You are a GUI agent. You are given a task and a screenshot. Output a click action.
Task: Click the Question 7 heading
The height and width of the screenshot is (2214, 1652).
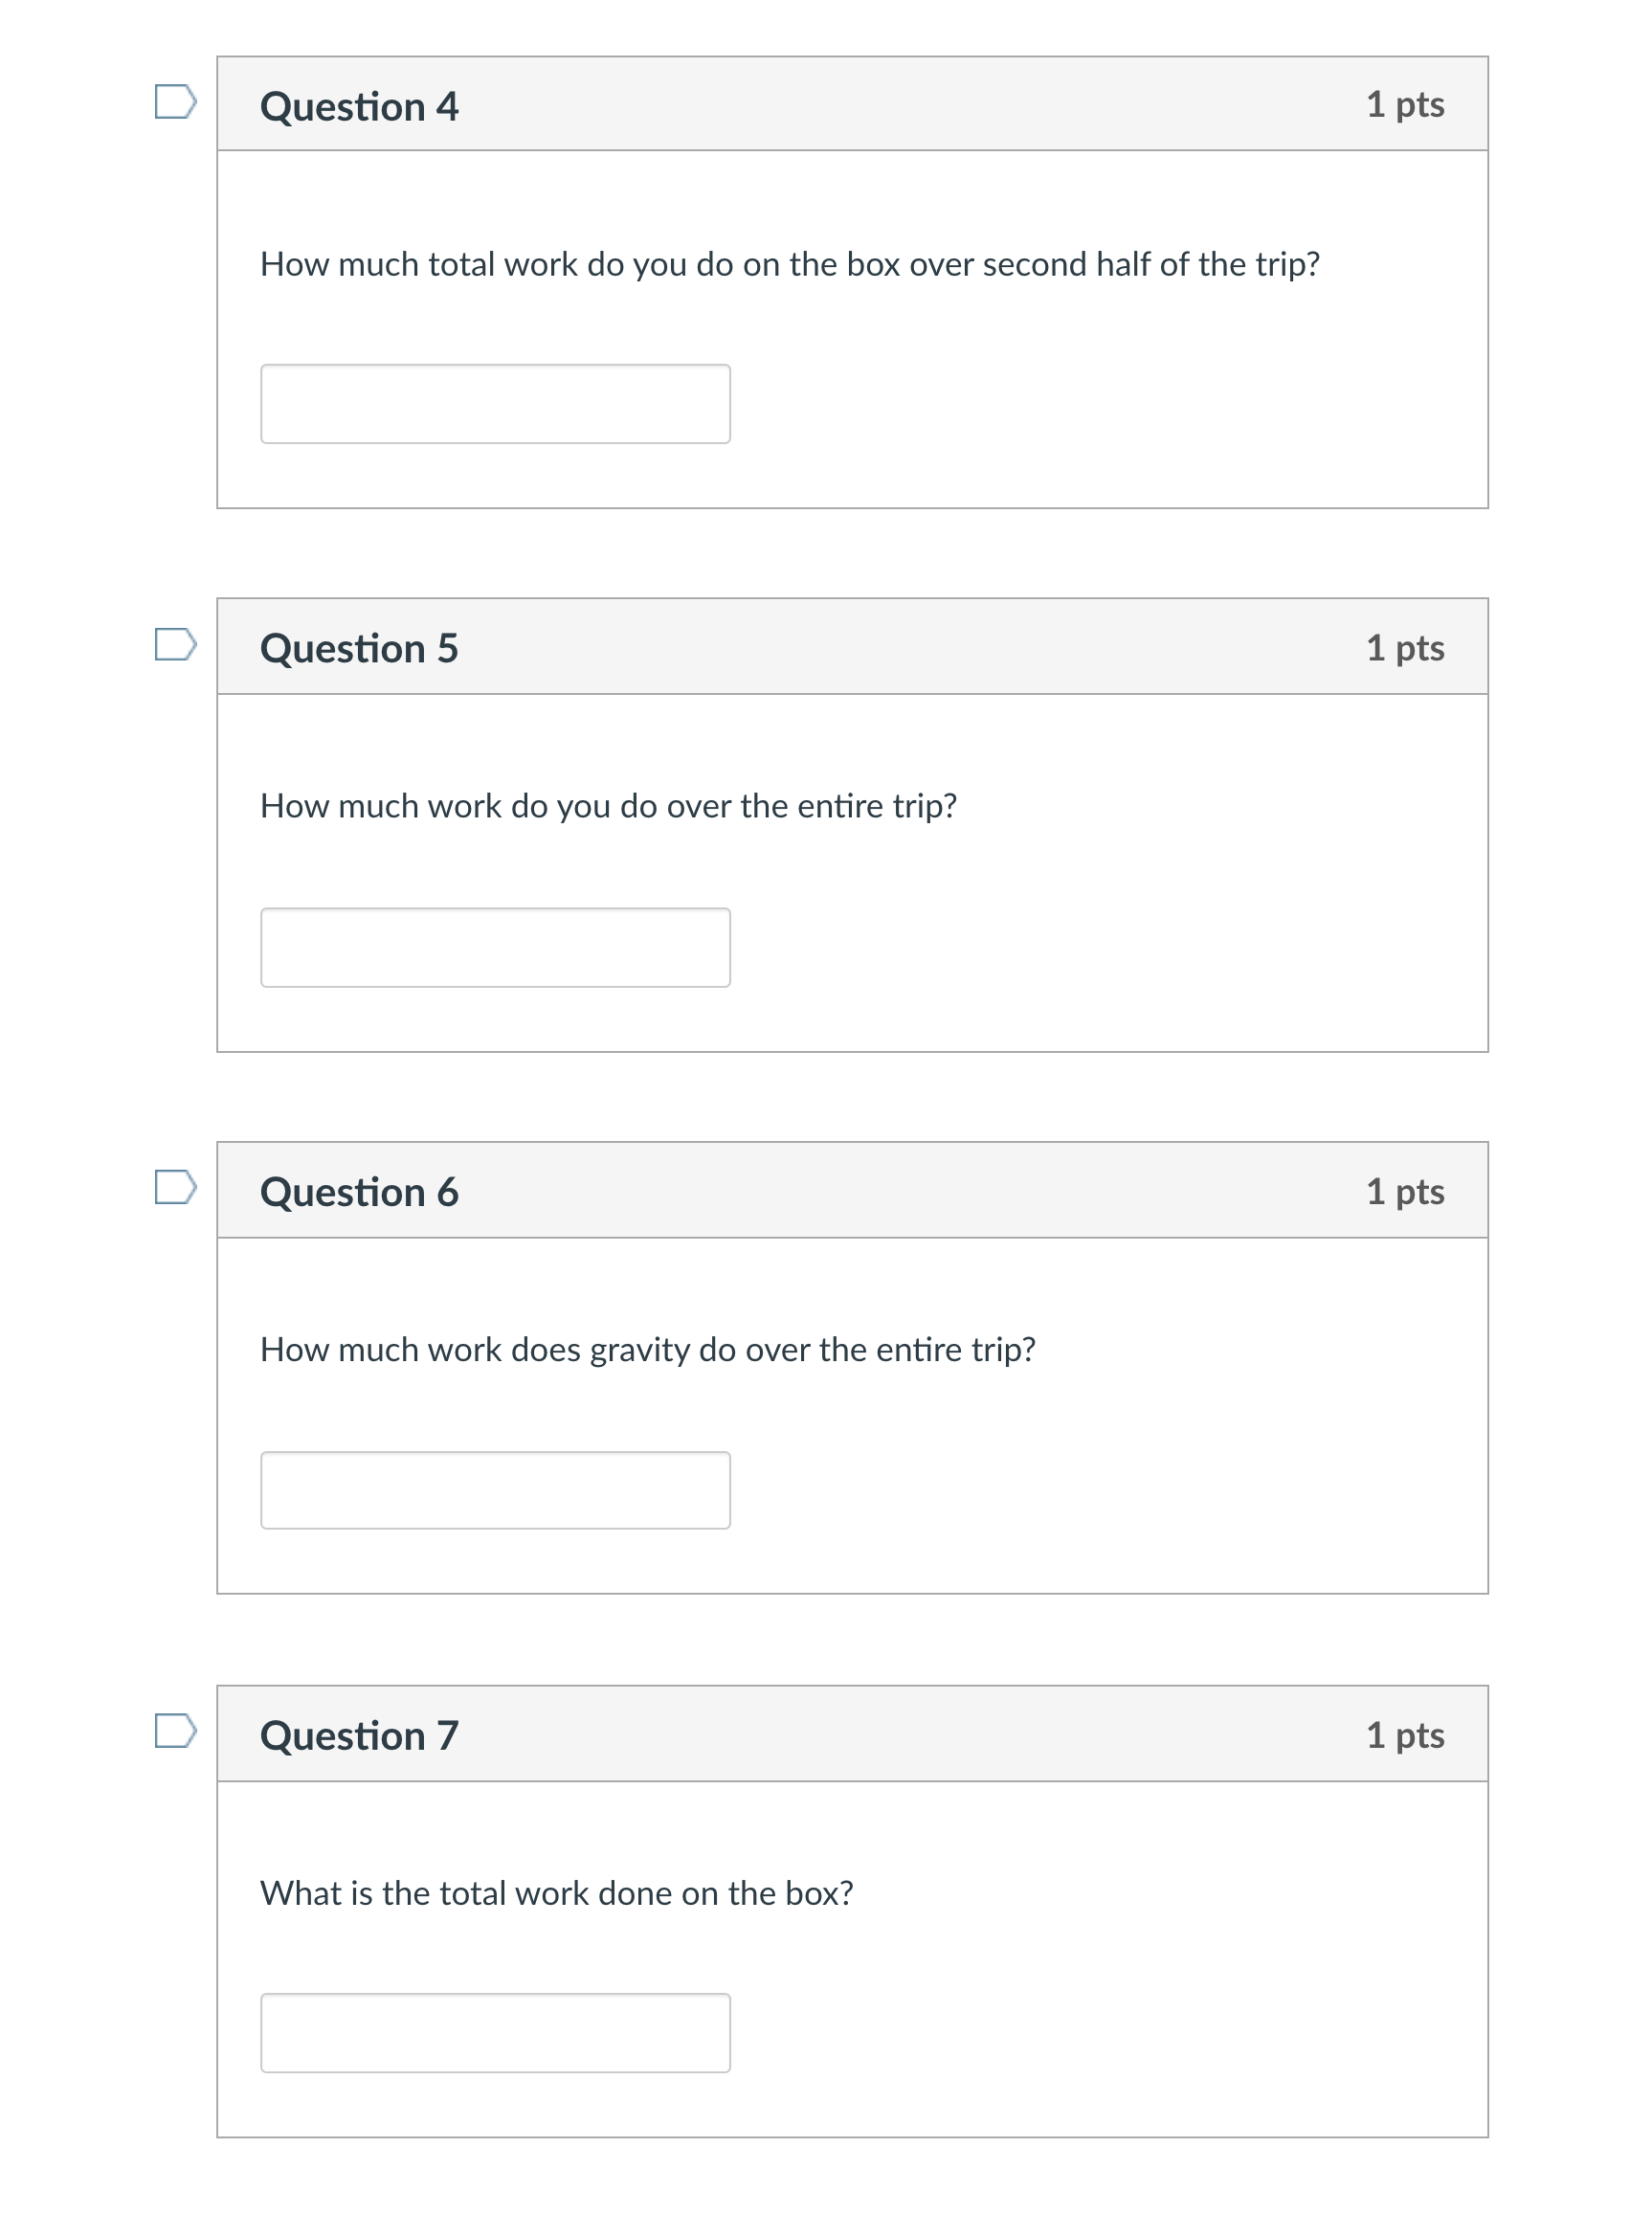point(359,1735)
